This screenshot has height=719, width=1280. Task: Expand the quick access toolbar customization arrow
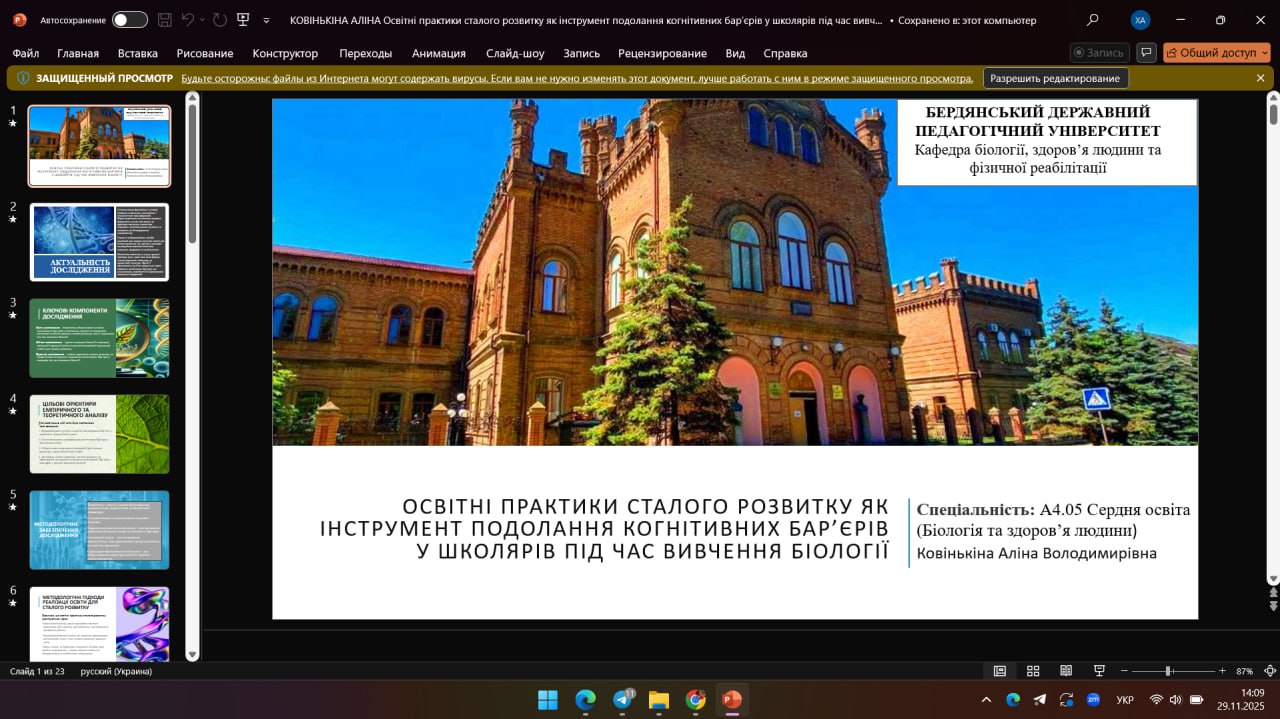[x=266, y=20]
